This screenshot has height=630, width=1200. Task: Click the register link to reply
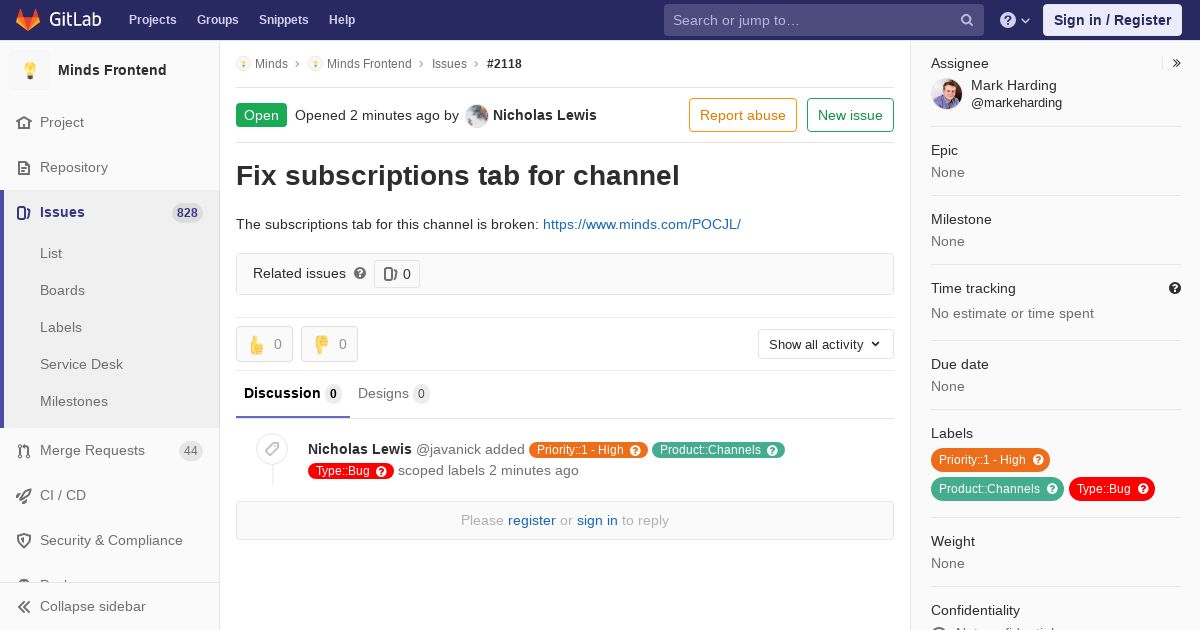pos(532,520)
